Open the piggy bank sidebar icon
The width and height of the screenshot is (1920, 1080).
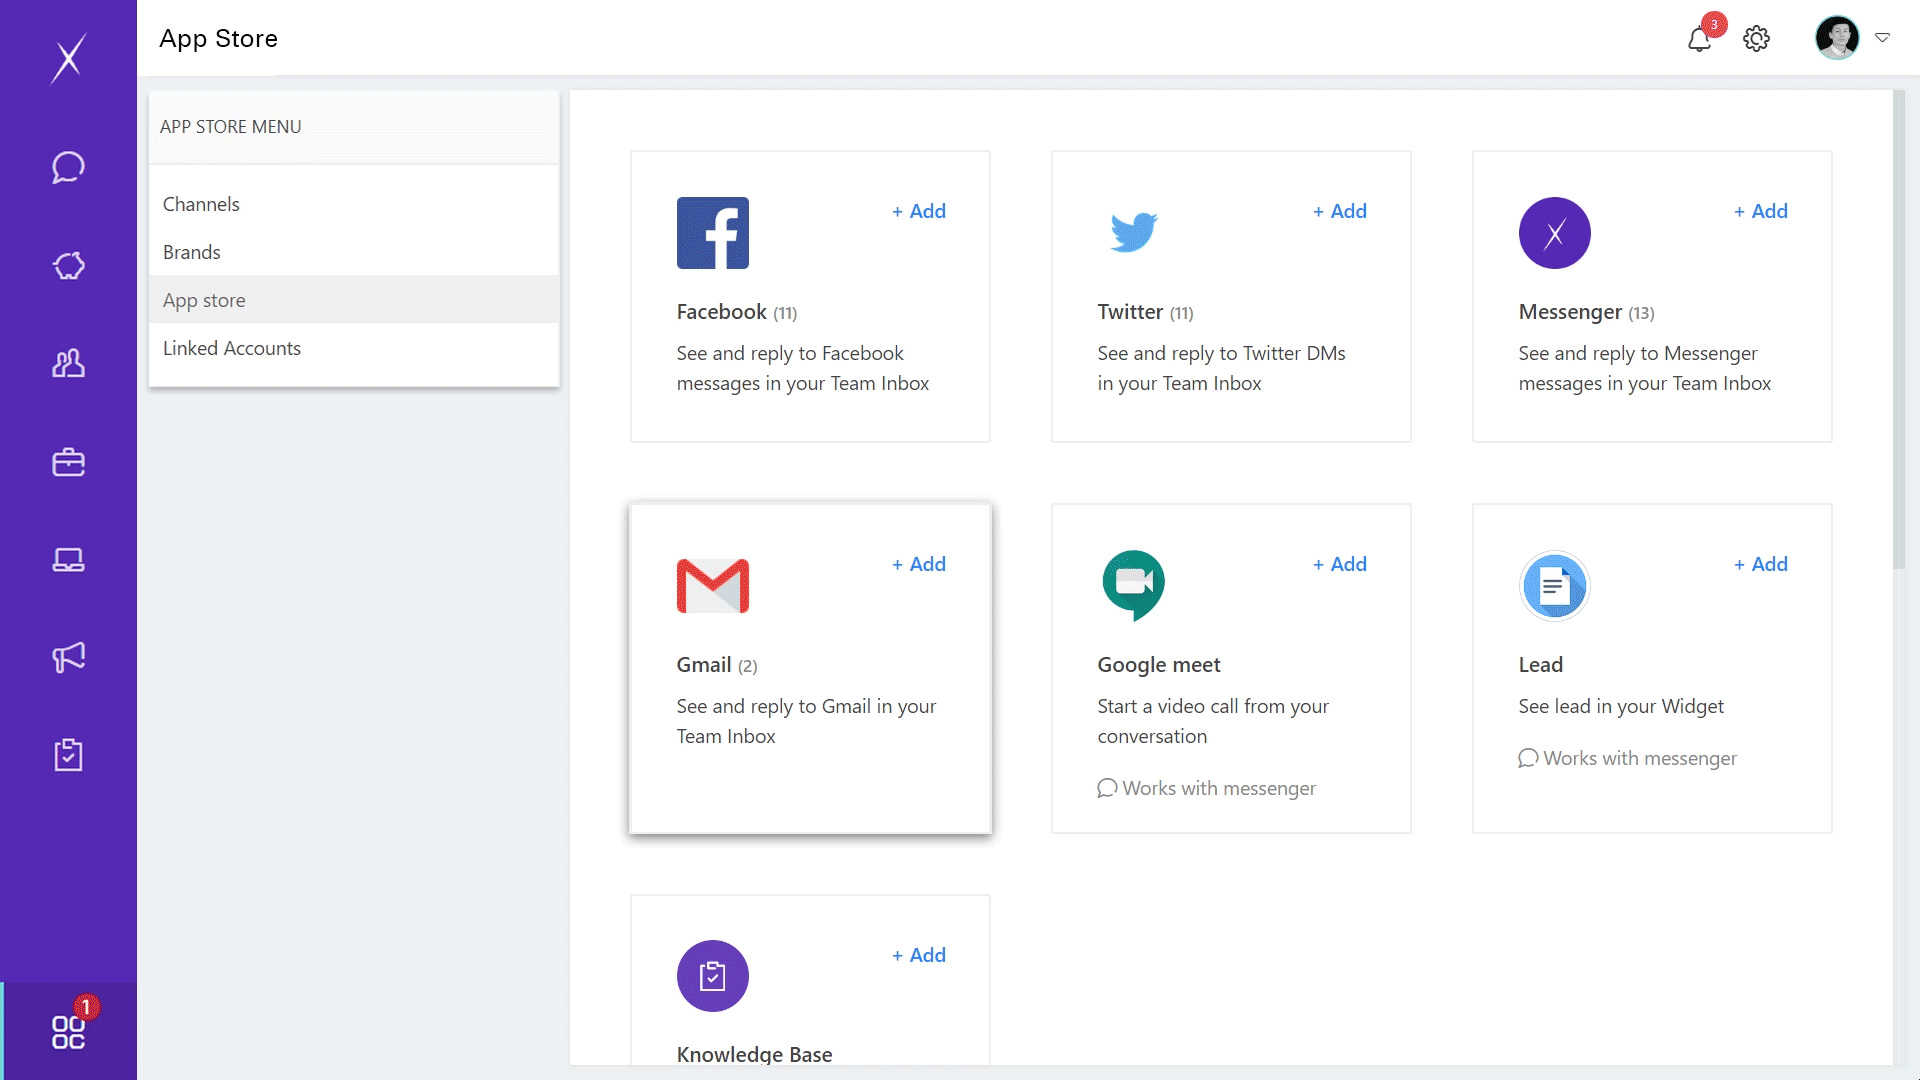coord(68,265)
